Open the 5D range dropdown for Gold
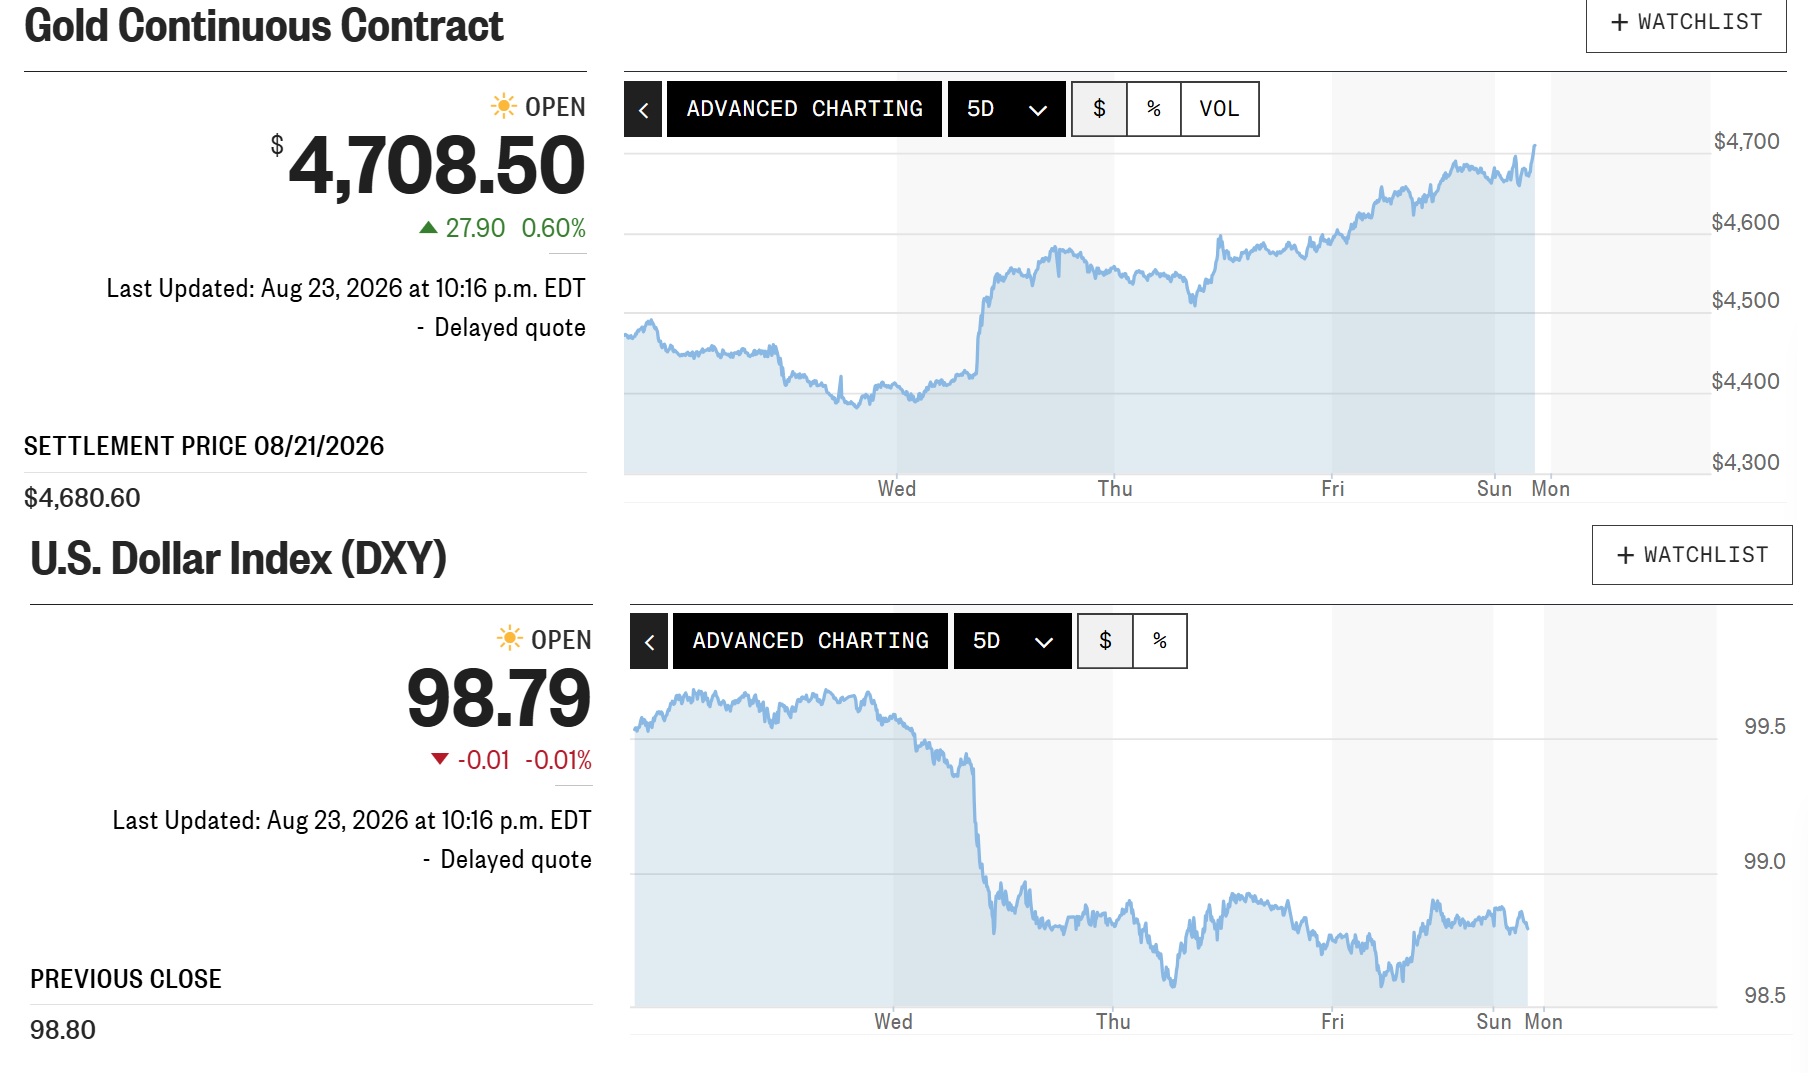Image resolution: width=1808 pixels, height=1080 pixels. pyautogui.click(x=1007, y=109)
